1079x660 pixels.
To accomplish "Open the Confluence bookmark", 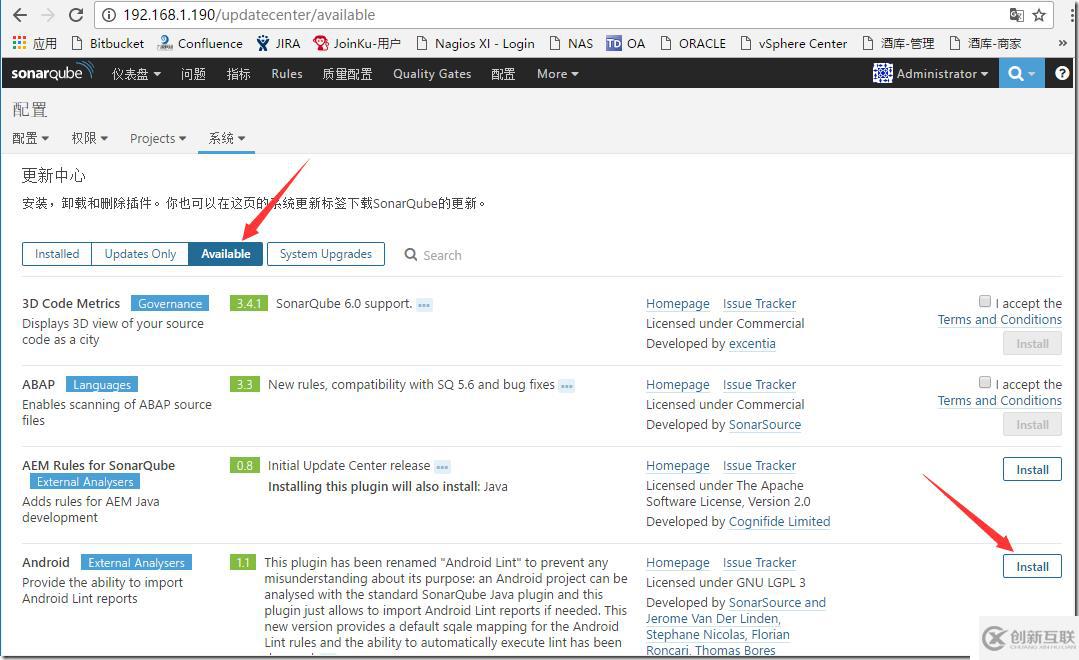I will (200, 43).
